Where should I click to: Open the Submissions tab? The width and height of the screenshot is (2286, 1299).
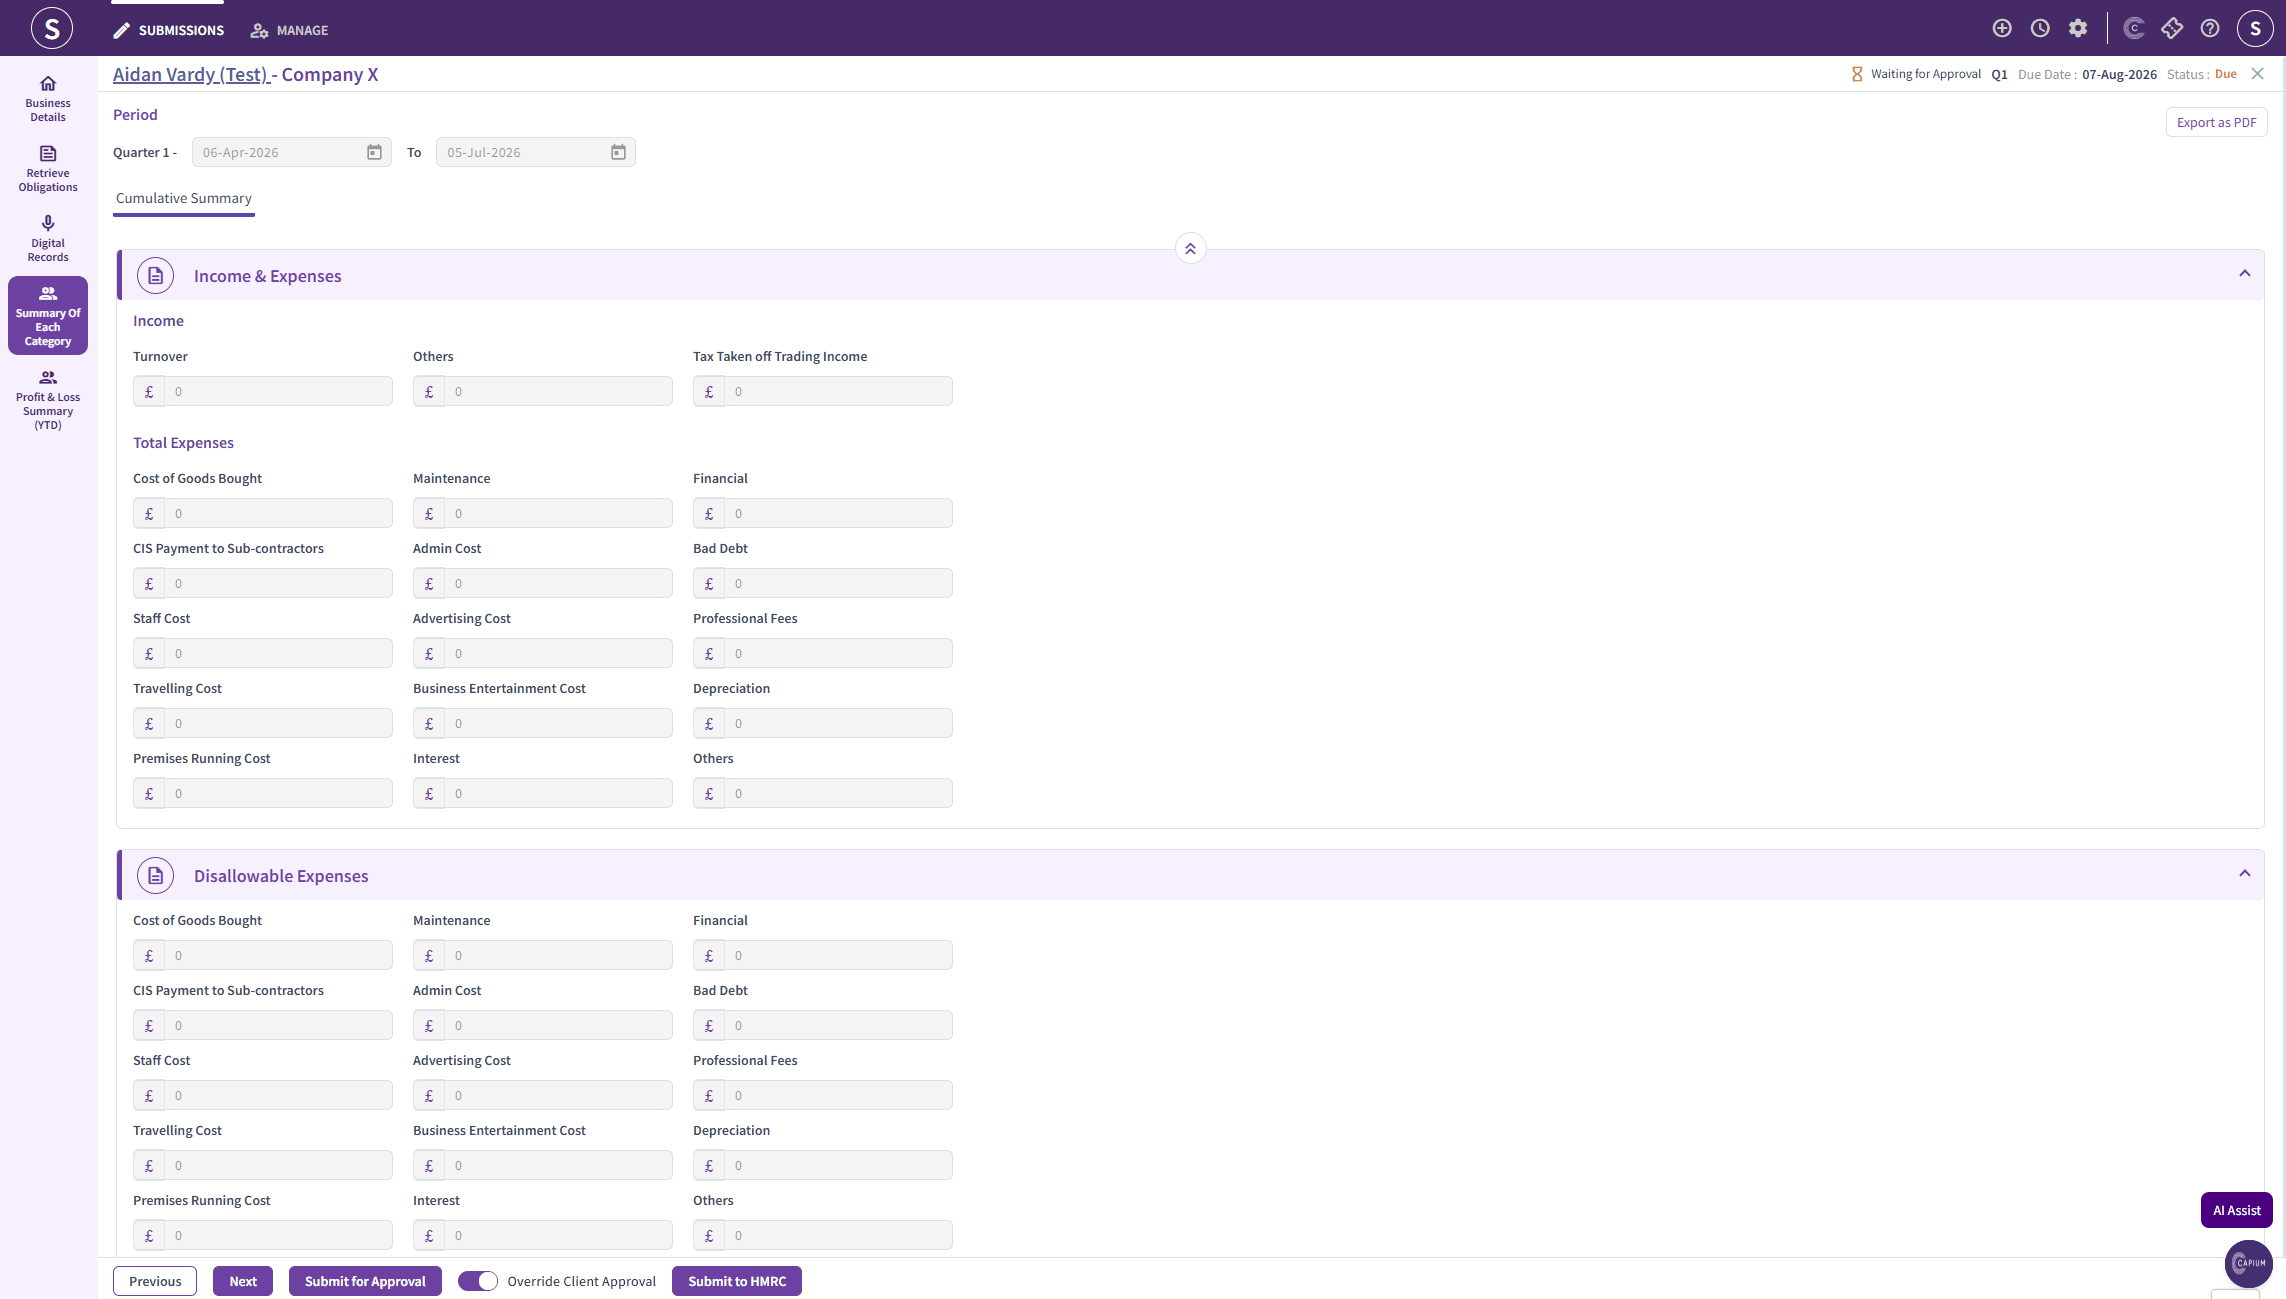point(168,30)
